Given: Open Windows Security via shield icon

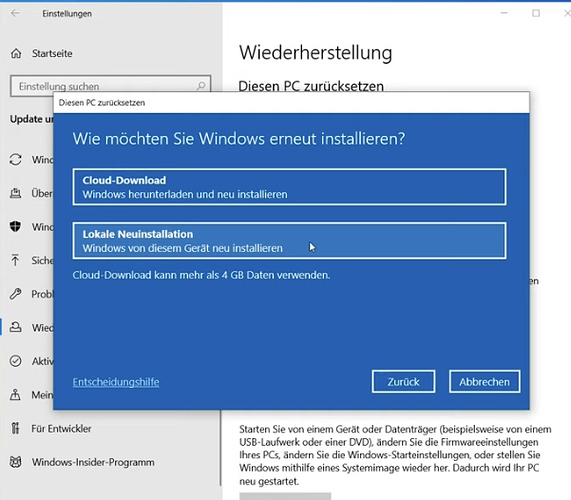Looking at the screenshot, I should coord(15,227).
